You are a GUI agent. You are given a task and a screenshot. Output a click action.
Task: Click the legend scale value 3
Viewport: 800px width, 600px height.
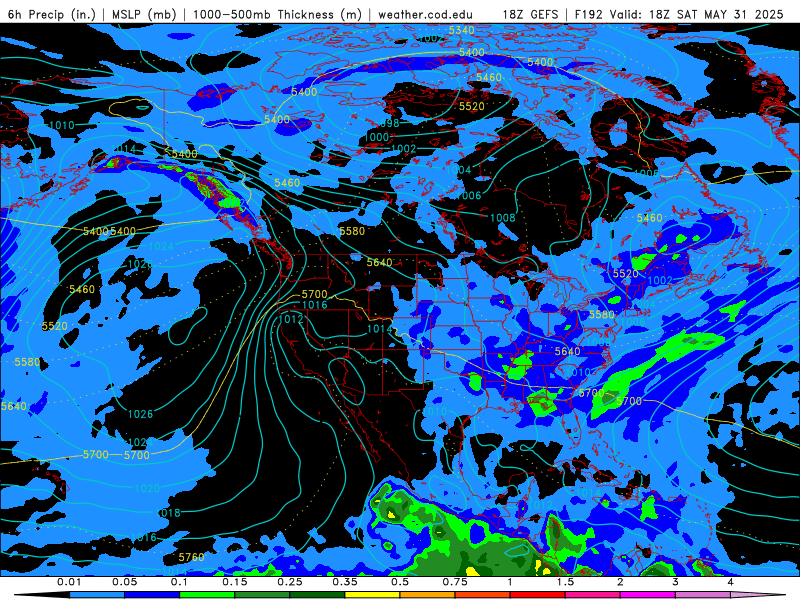(x=675, y=582)
